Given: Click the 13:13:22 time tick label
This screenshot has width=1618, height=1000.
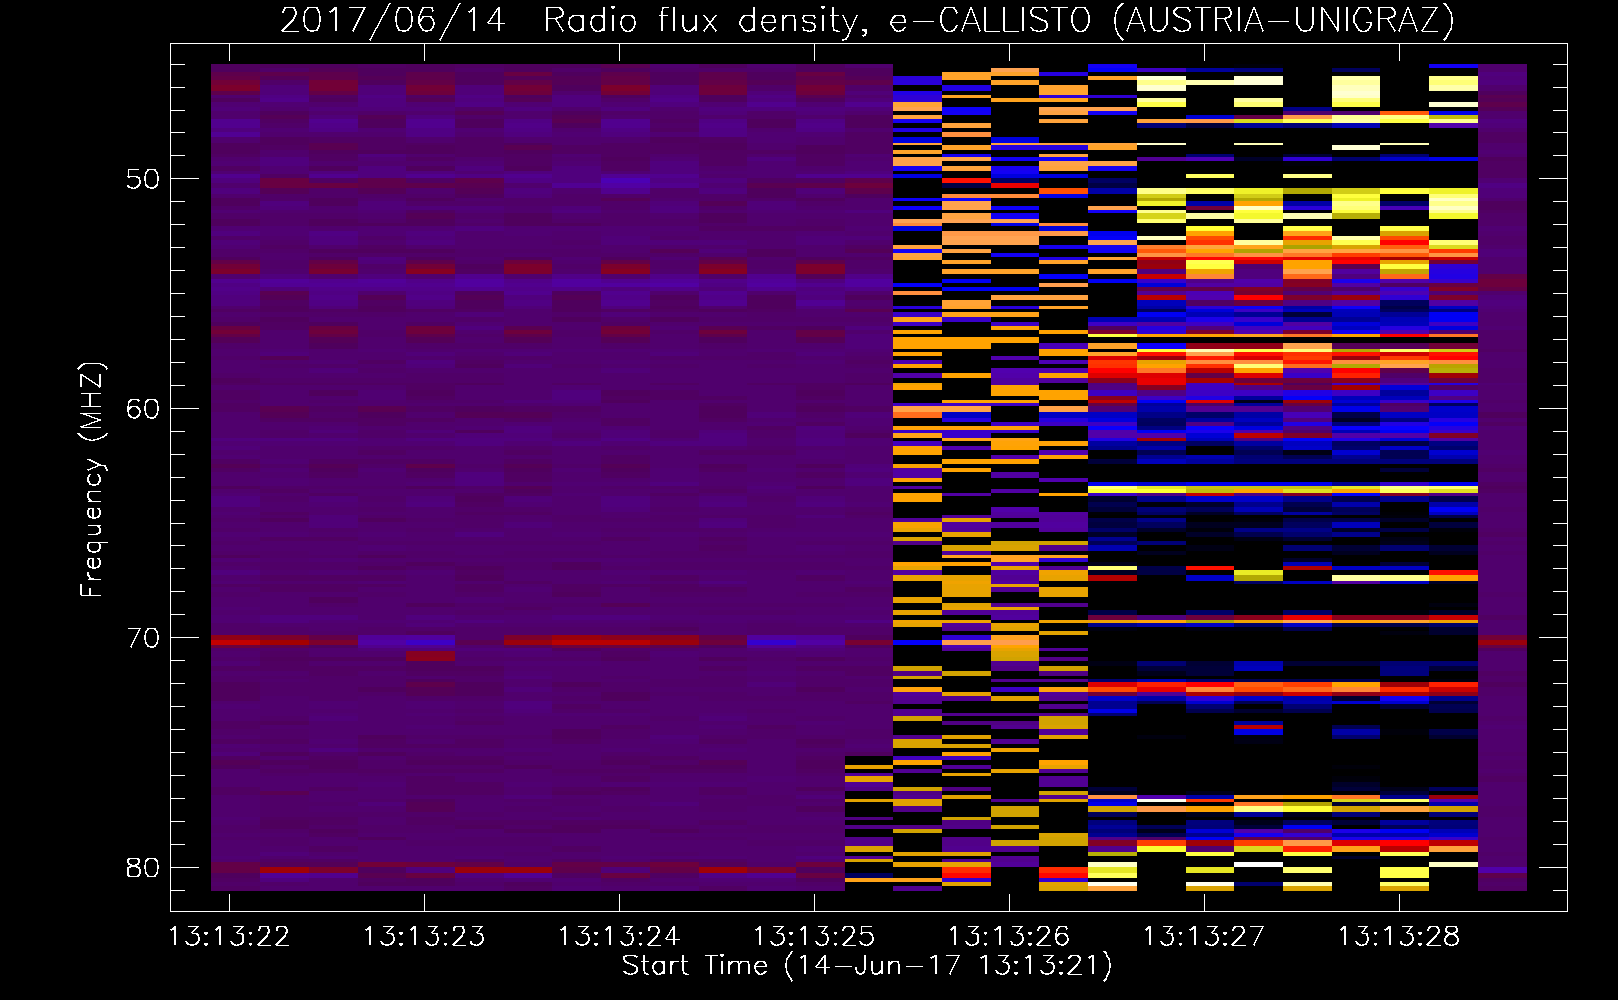Looking at the screenshot, I should click(x=229, y=937).
